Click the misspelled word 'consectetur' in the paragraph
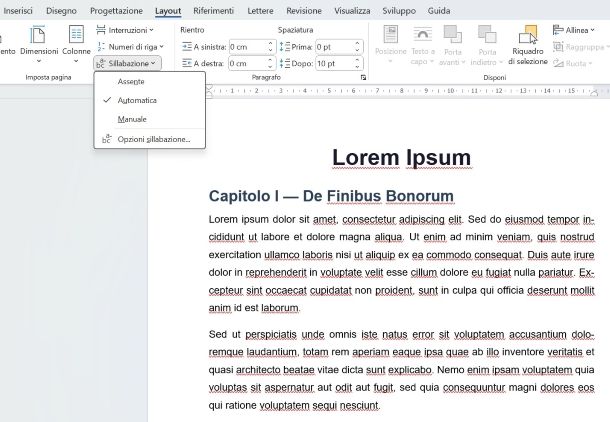Viewport: 610px width, 422px height. [x=369, y=219]
